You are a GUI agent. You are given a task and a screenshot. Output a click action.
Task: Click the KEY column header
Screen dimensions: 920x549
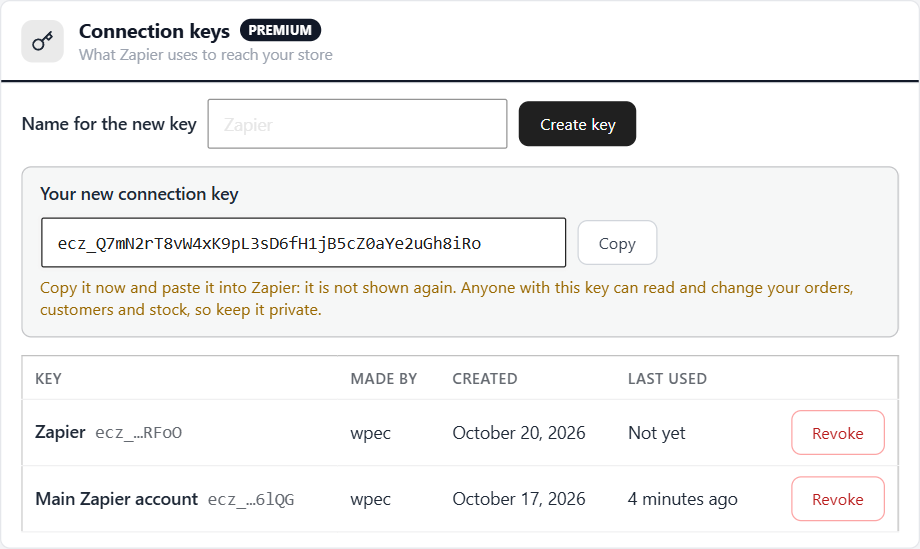(x=48, y=379)
